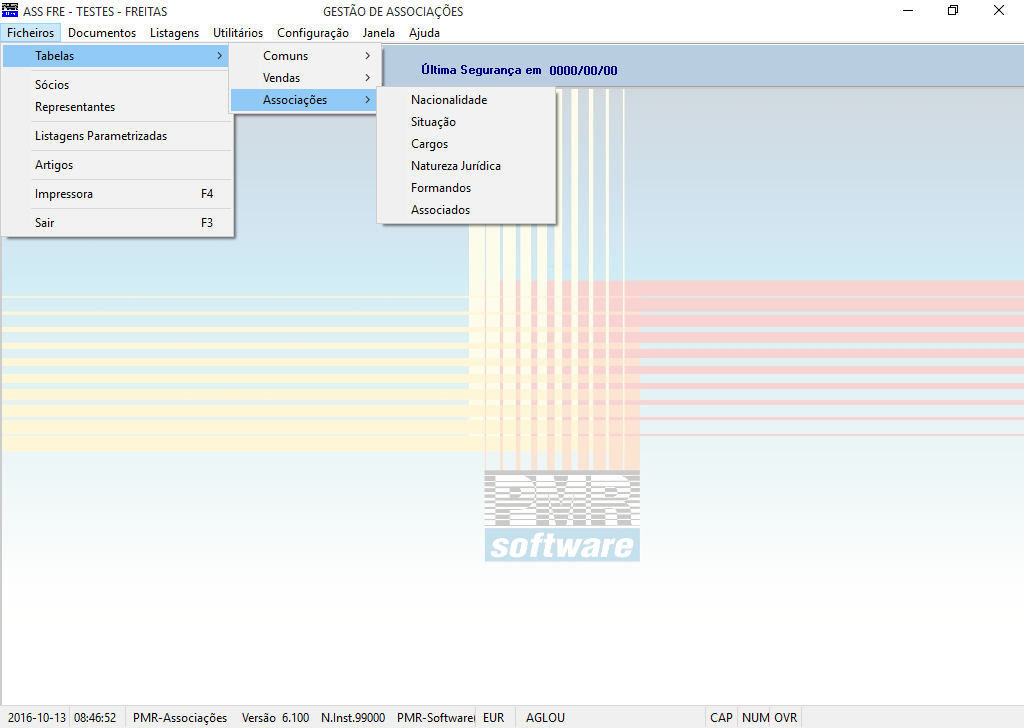Choose Artigos from the menu
The image size is (1024, 728).
point(116,165)
